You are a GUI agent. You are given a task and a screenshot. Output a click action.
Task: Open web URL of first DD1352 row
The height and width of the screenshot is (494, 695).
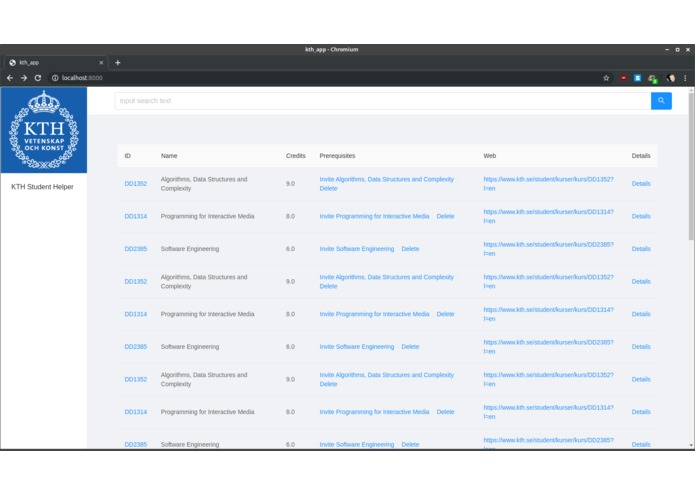(548, 184)
